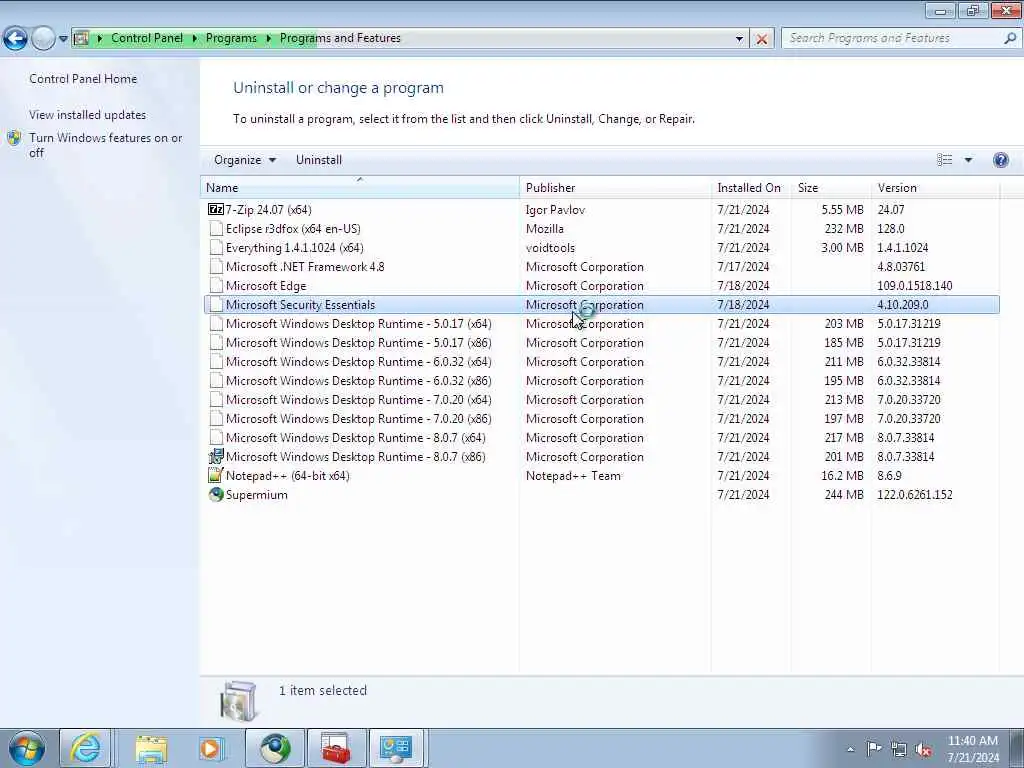Sort by the Name column header
Screen dimensions: 1024x768
[x=360, y=187]
